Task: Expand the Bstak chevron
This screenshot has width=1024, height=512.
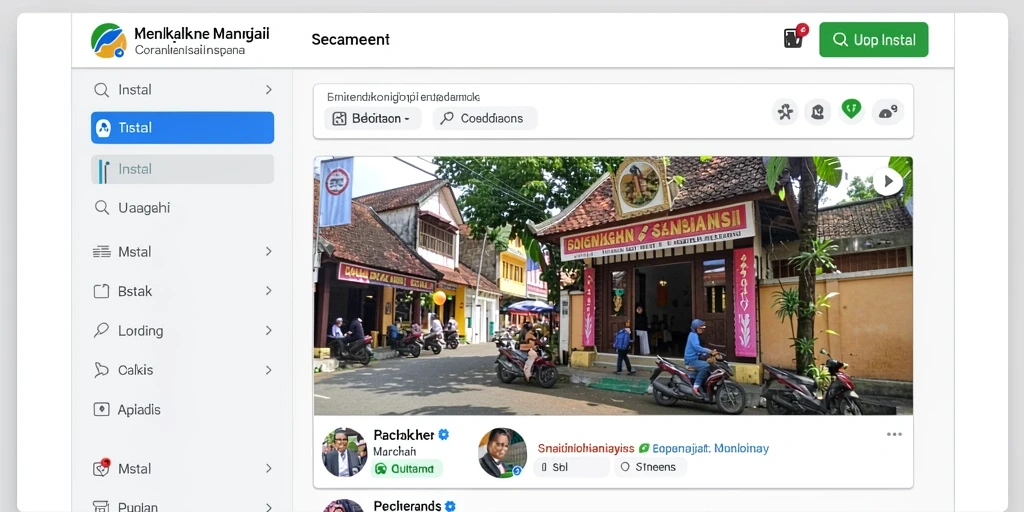Action: (x=268, y=291)
